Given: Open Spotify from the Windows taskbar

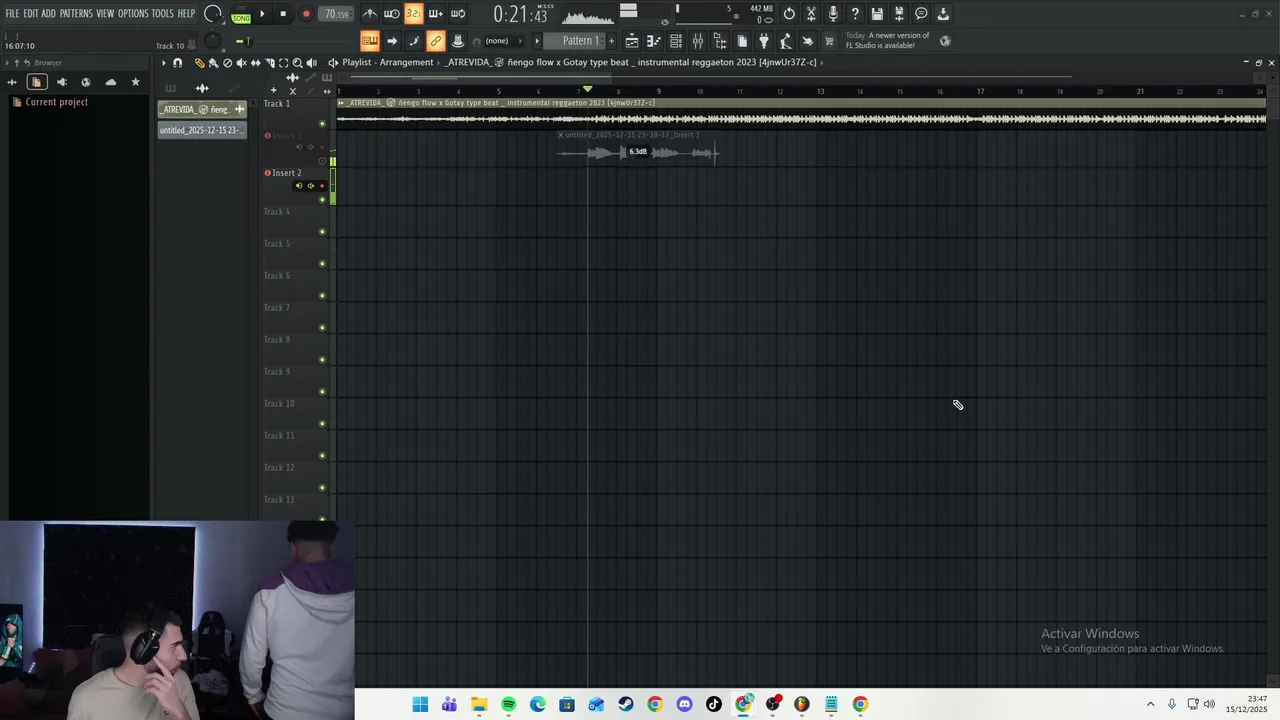Looking at the screenshot, I should 508,704.
